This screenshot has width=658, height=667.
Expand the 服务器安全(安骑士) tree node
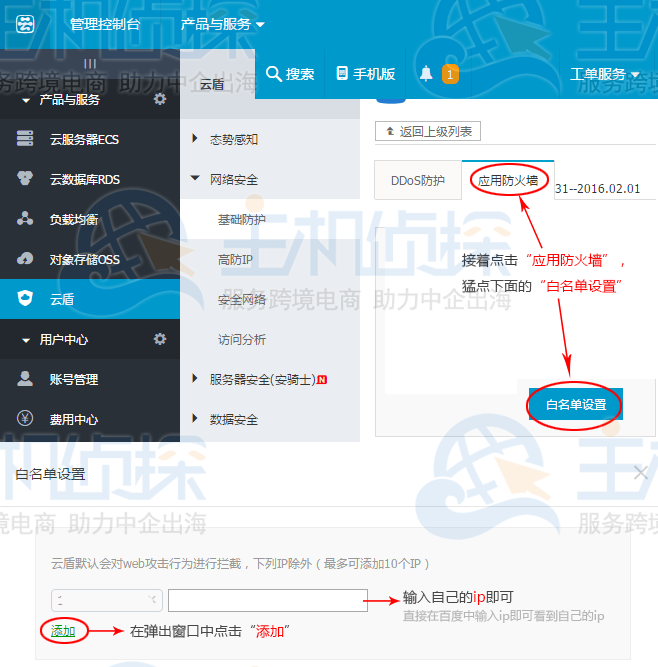point(194,378)
